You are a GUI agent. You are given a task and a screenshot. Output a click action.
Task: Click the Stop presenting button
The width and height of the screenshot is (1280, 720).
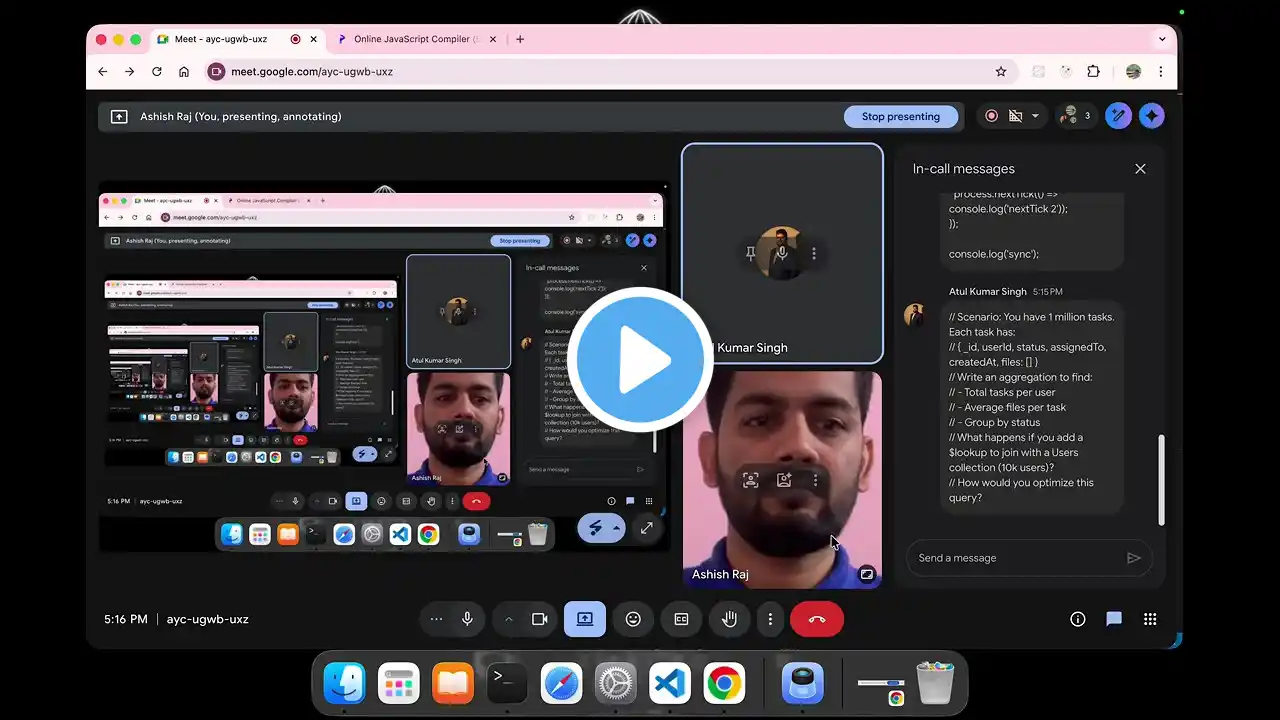click(900, 116)
